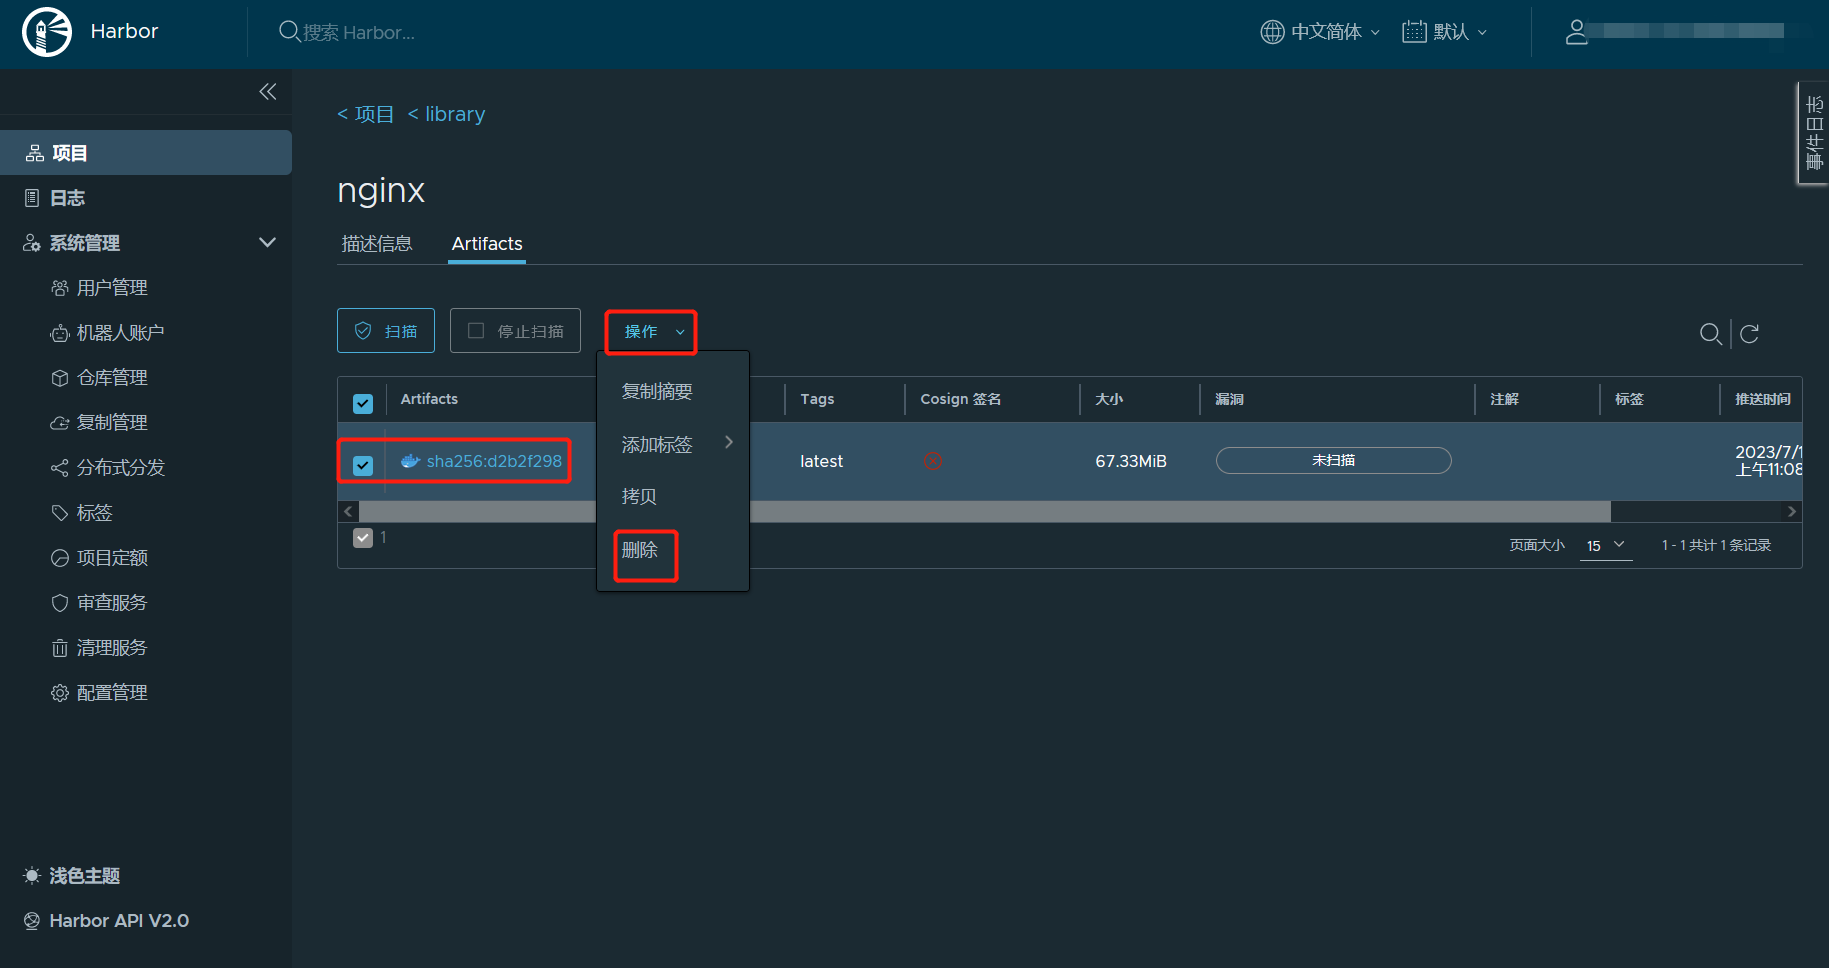Viewport: 1829px width, 968px height.
Task: Click the Cosign 签名 column header
Action: tap(961, 399)
